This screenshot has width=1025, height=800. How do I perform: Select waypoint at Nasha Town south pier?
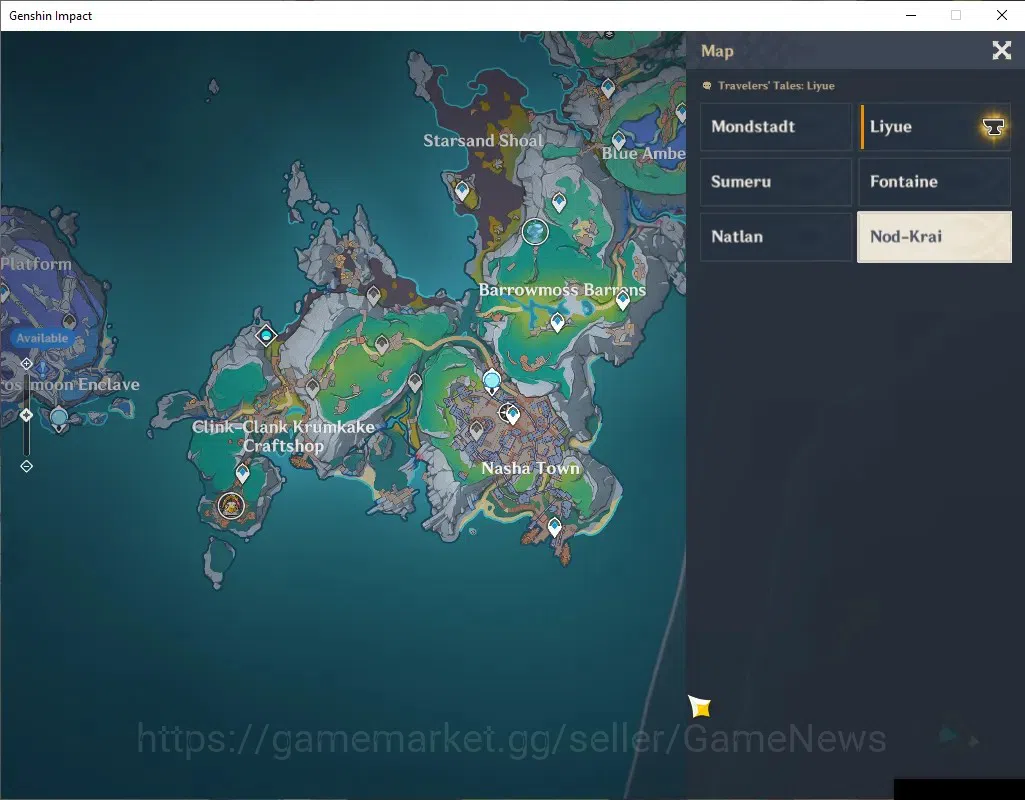(554, 527)
